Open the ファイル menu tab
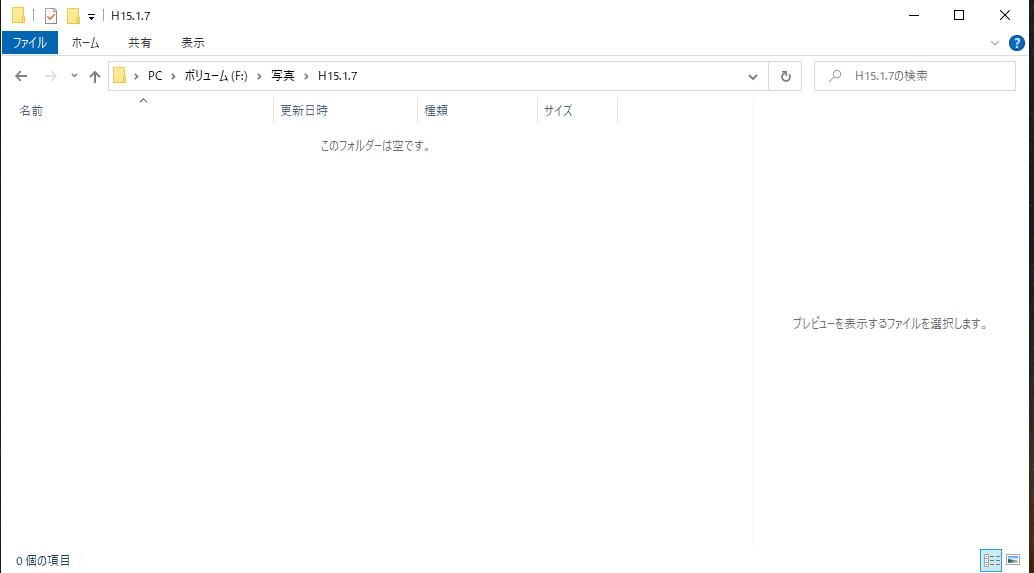Image resolution: width=1034 pixels, height=573 pixels. click(30, 43)
